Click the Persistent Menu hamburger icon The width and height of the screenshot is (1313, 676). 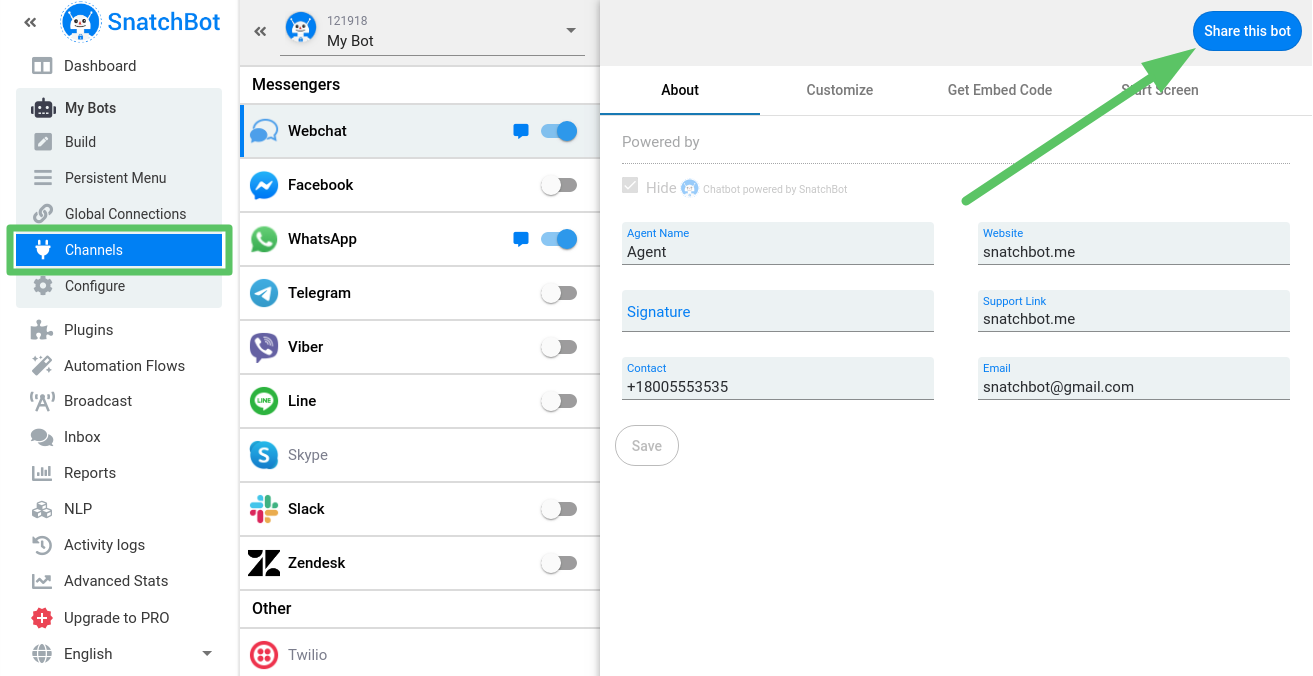[43, 178]
